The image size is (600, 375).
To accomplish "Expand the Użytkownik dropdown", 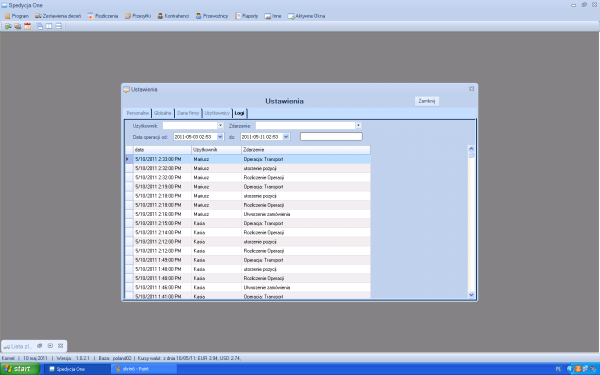I will 220,126.
